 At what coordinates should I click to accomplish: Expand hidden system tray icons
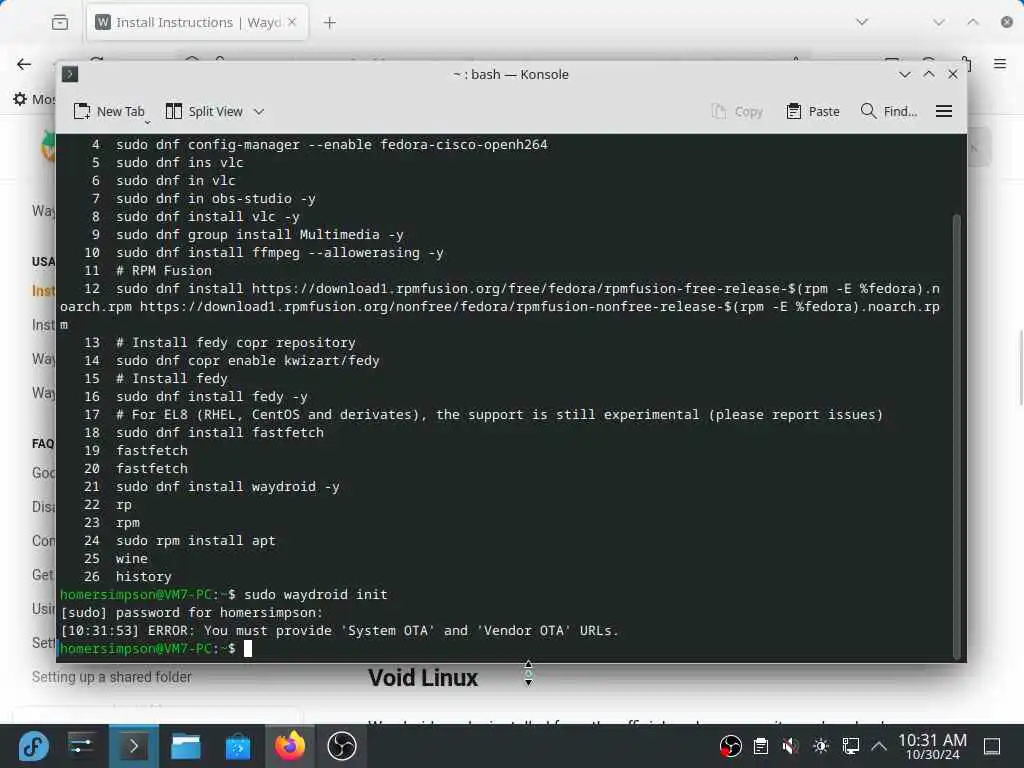click(879, 746)
